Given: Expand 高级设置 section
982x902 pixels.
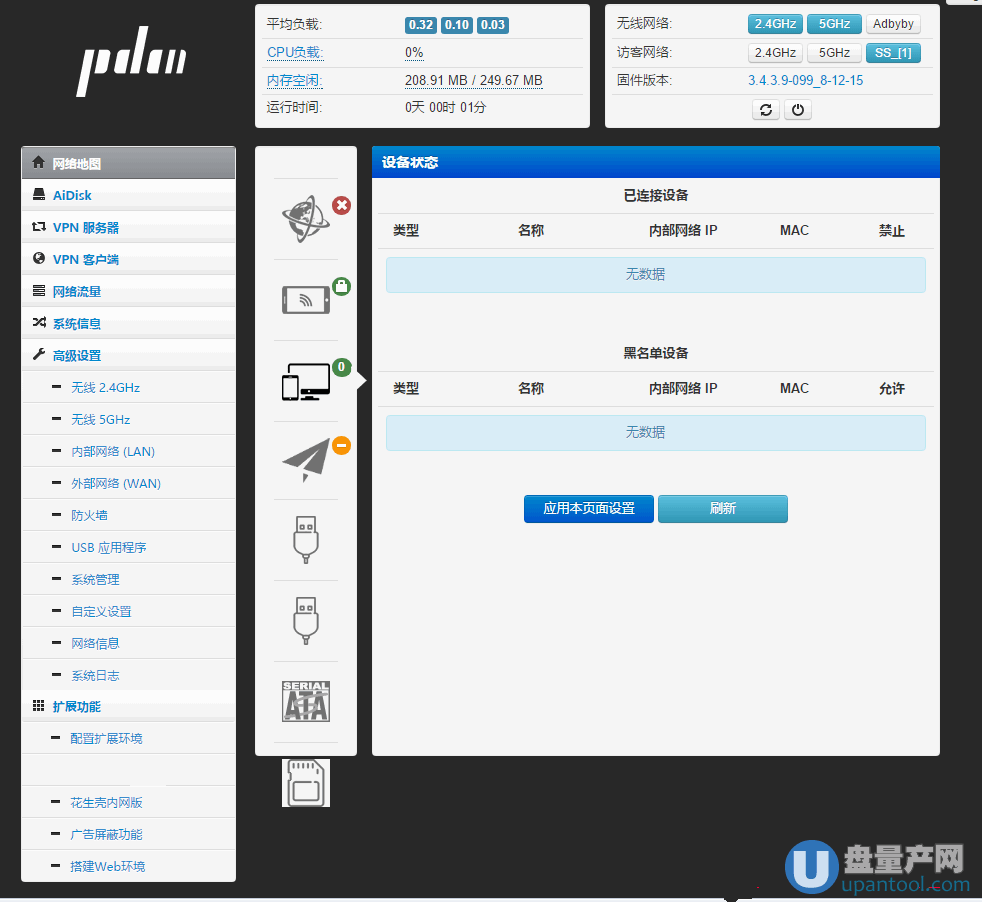Looking at the screenshot, I should [128, 355].
